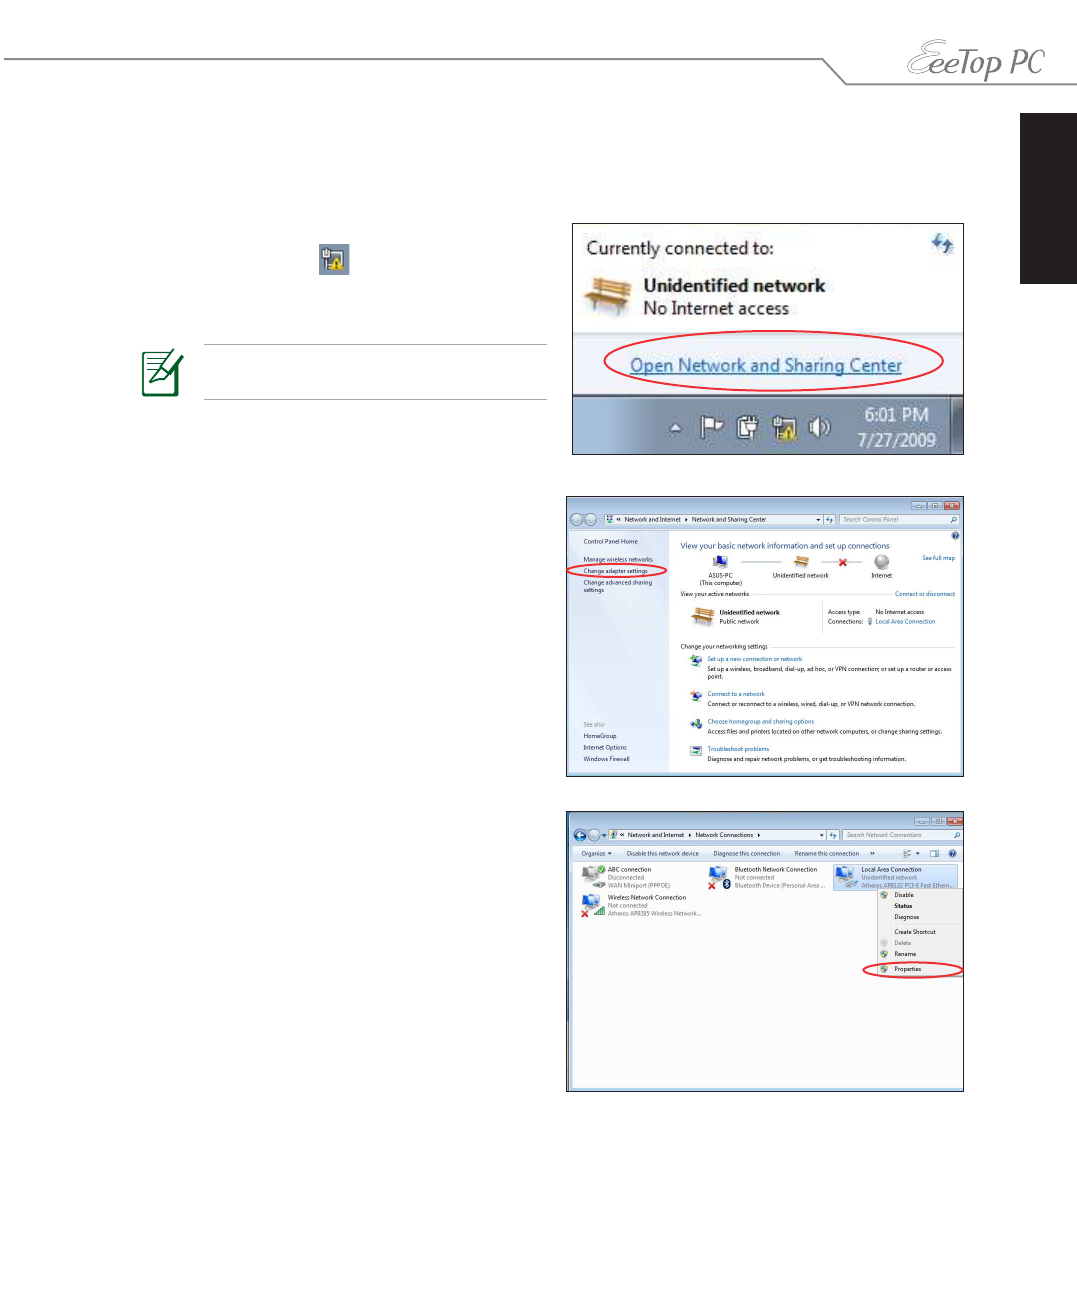Click refresh button next to Sharing Center address bar
This screenshot has height=1304, width=1077.
(x=829, y=520)
